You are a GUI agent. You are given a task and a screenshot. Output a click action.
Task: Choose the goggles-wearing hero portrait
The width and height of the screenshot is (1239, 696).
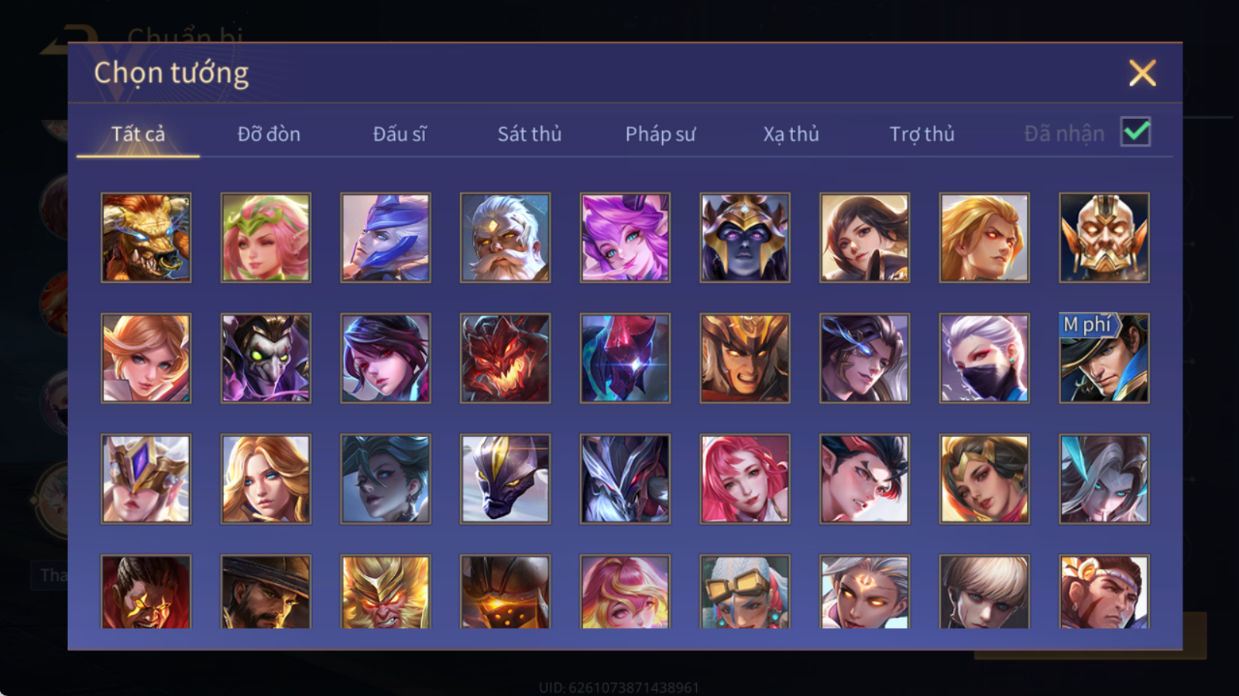point(745,592)
